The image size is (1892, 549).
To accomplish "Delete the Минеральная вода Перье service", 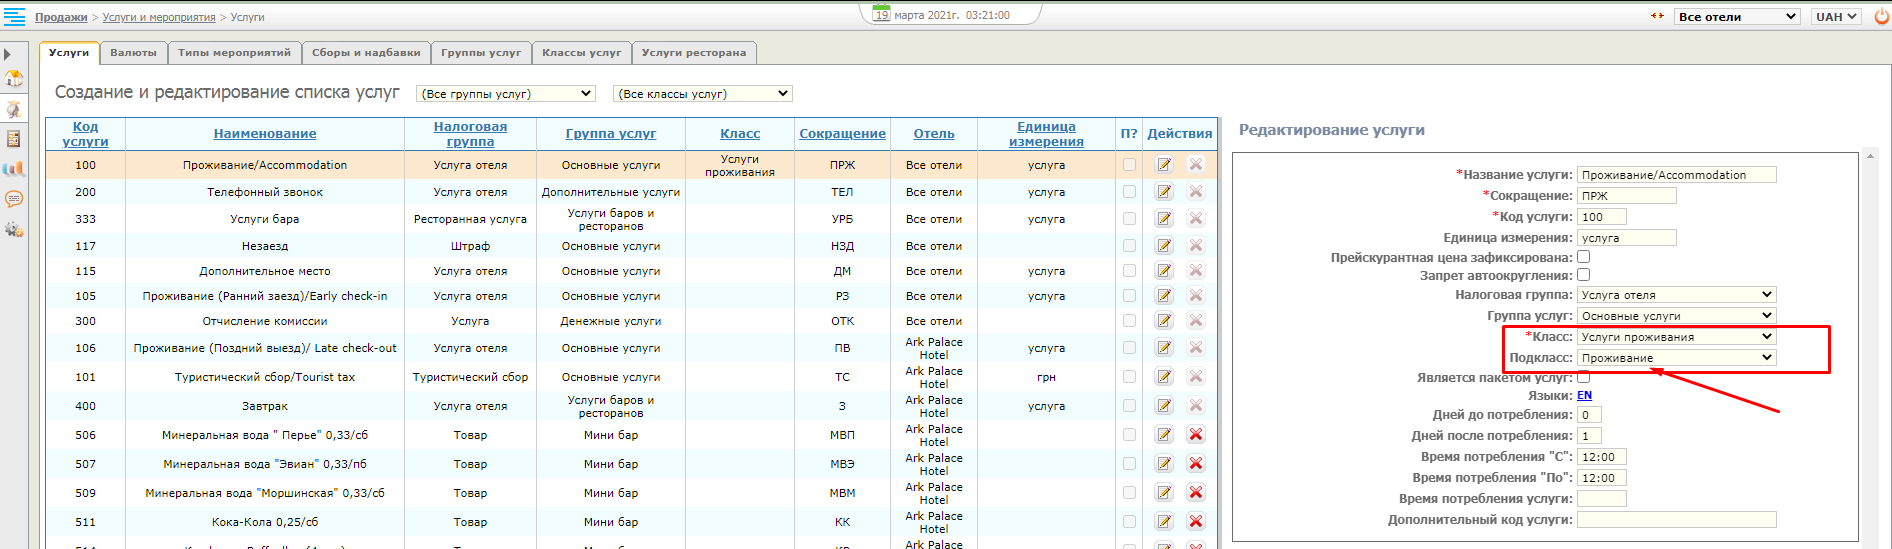I will pos(1195,435).
